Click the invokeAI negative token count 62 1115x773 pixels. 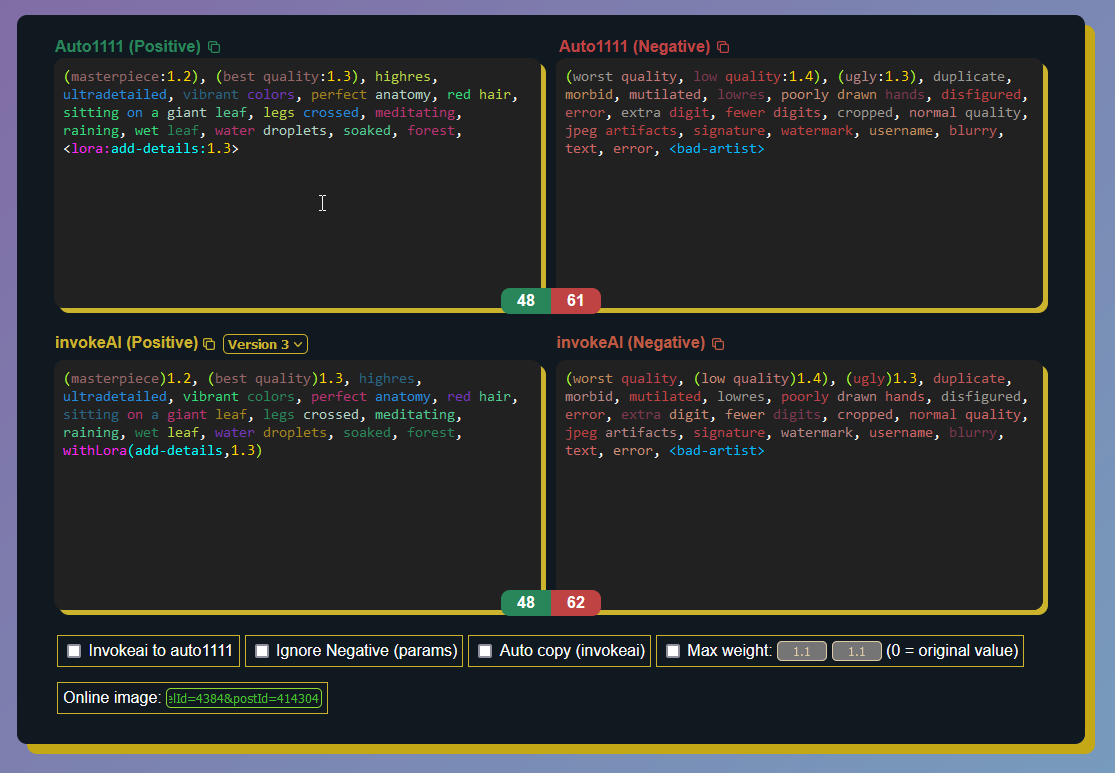coord(576,603)
